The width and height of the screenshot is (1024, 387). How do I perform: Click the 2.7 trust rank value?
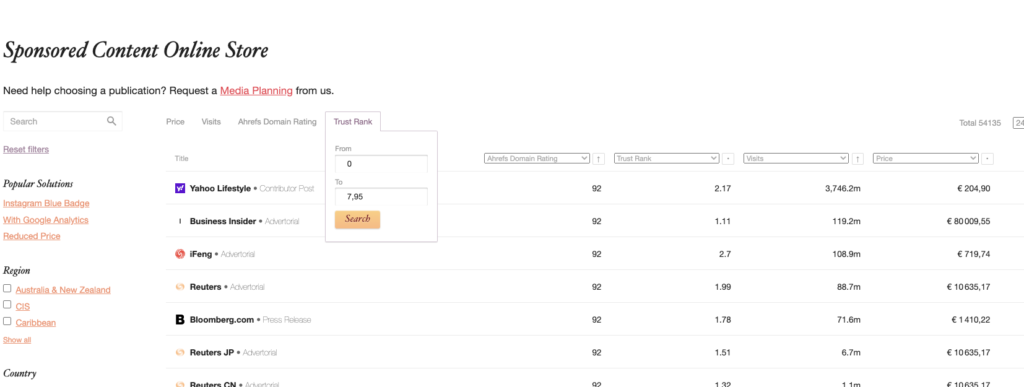pos(725,254)
